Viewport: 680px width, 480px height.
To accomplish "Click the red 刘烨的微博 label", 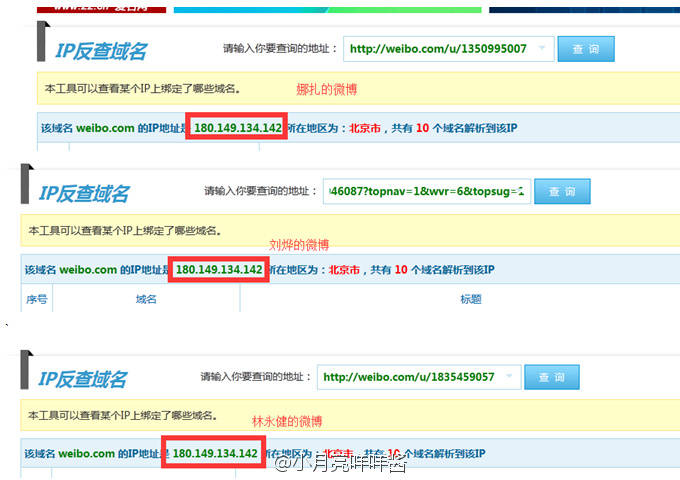I will point(299,245).
